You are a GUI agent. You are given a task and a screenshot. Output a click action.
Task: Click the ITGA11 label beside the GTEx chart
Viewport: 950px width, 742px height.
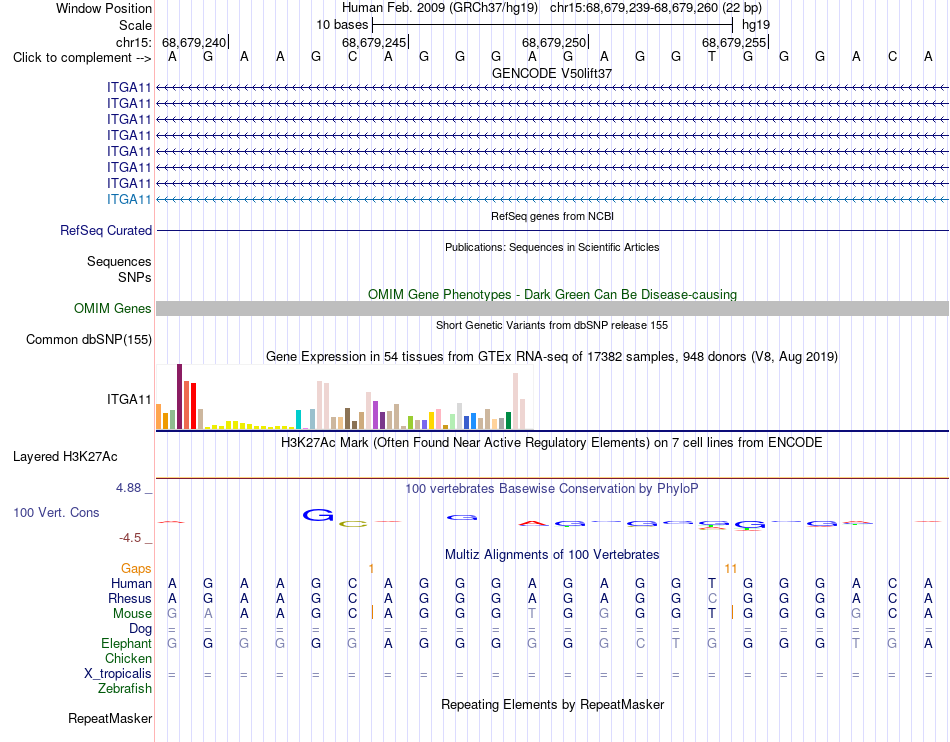129,399
